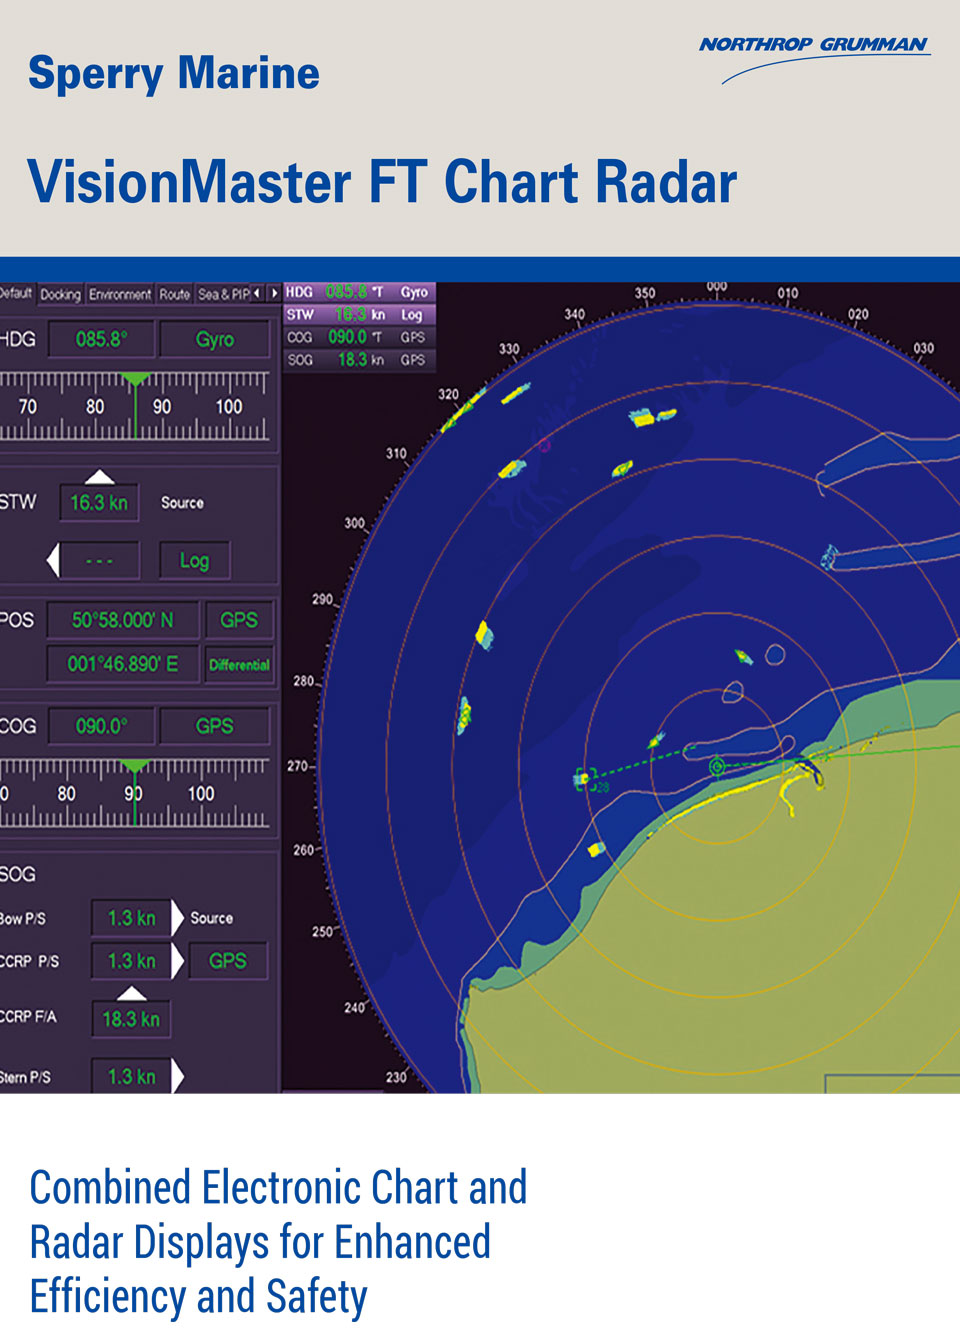Click the green marker on the HDG tape

[x=135, y=380]
